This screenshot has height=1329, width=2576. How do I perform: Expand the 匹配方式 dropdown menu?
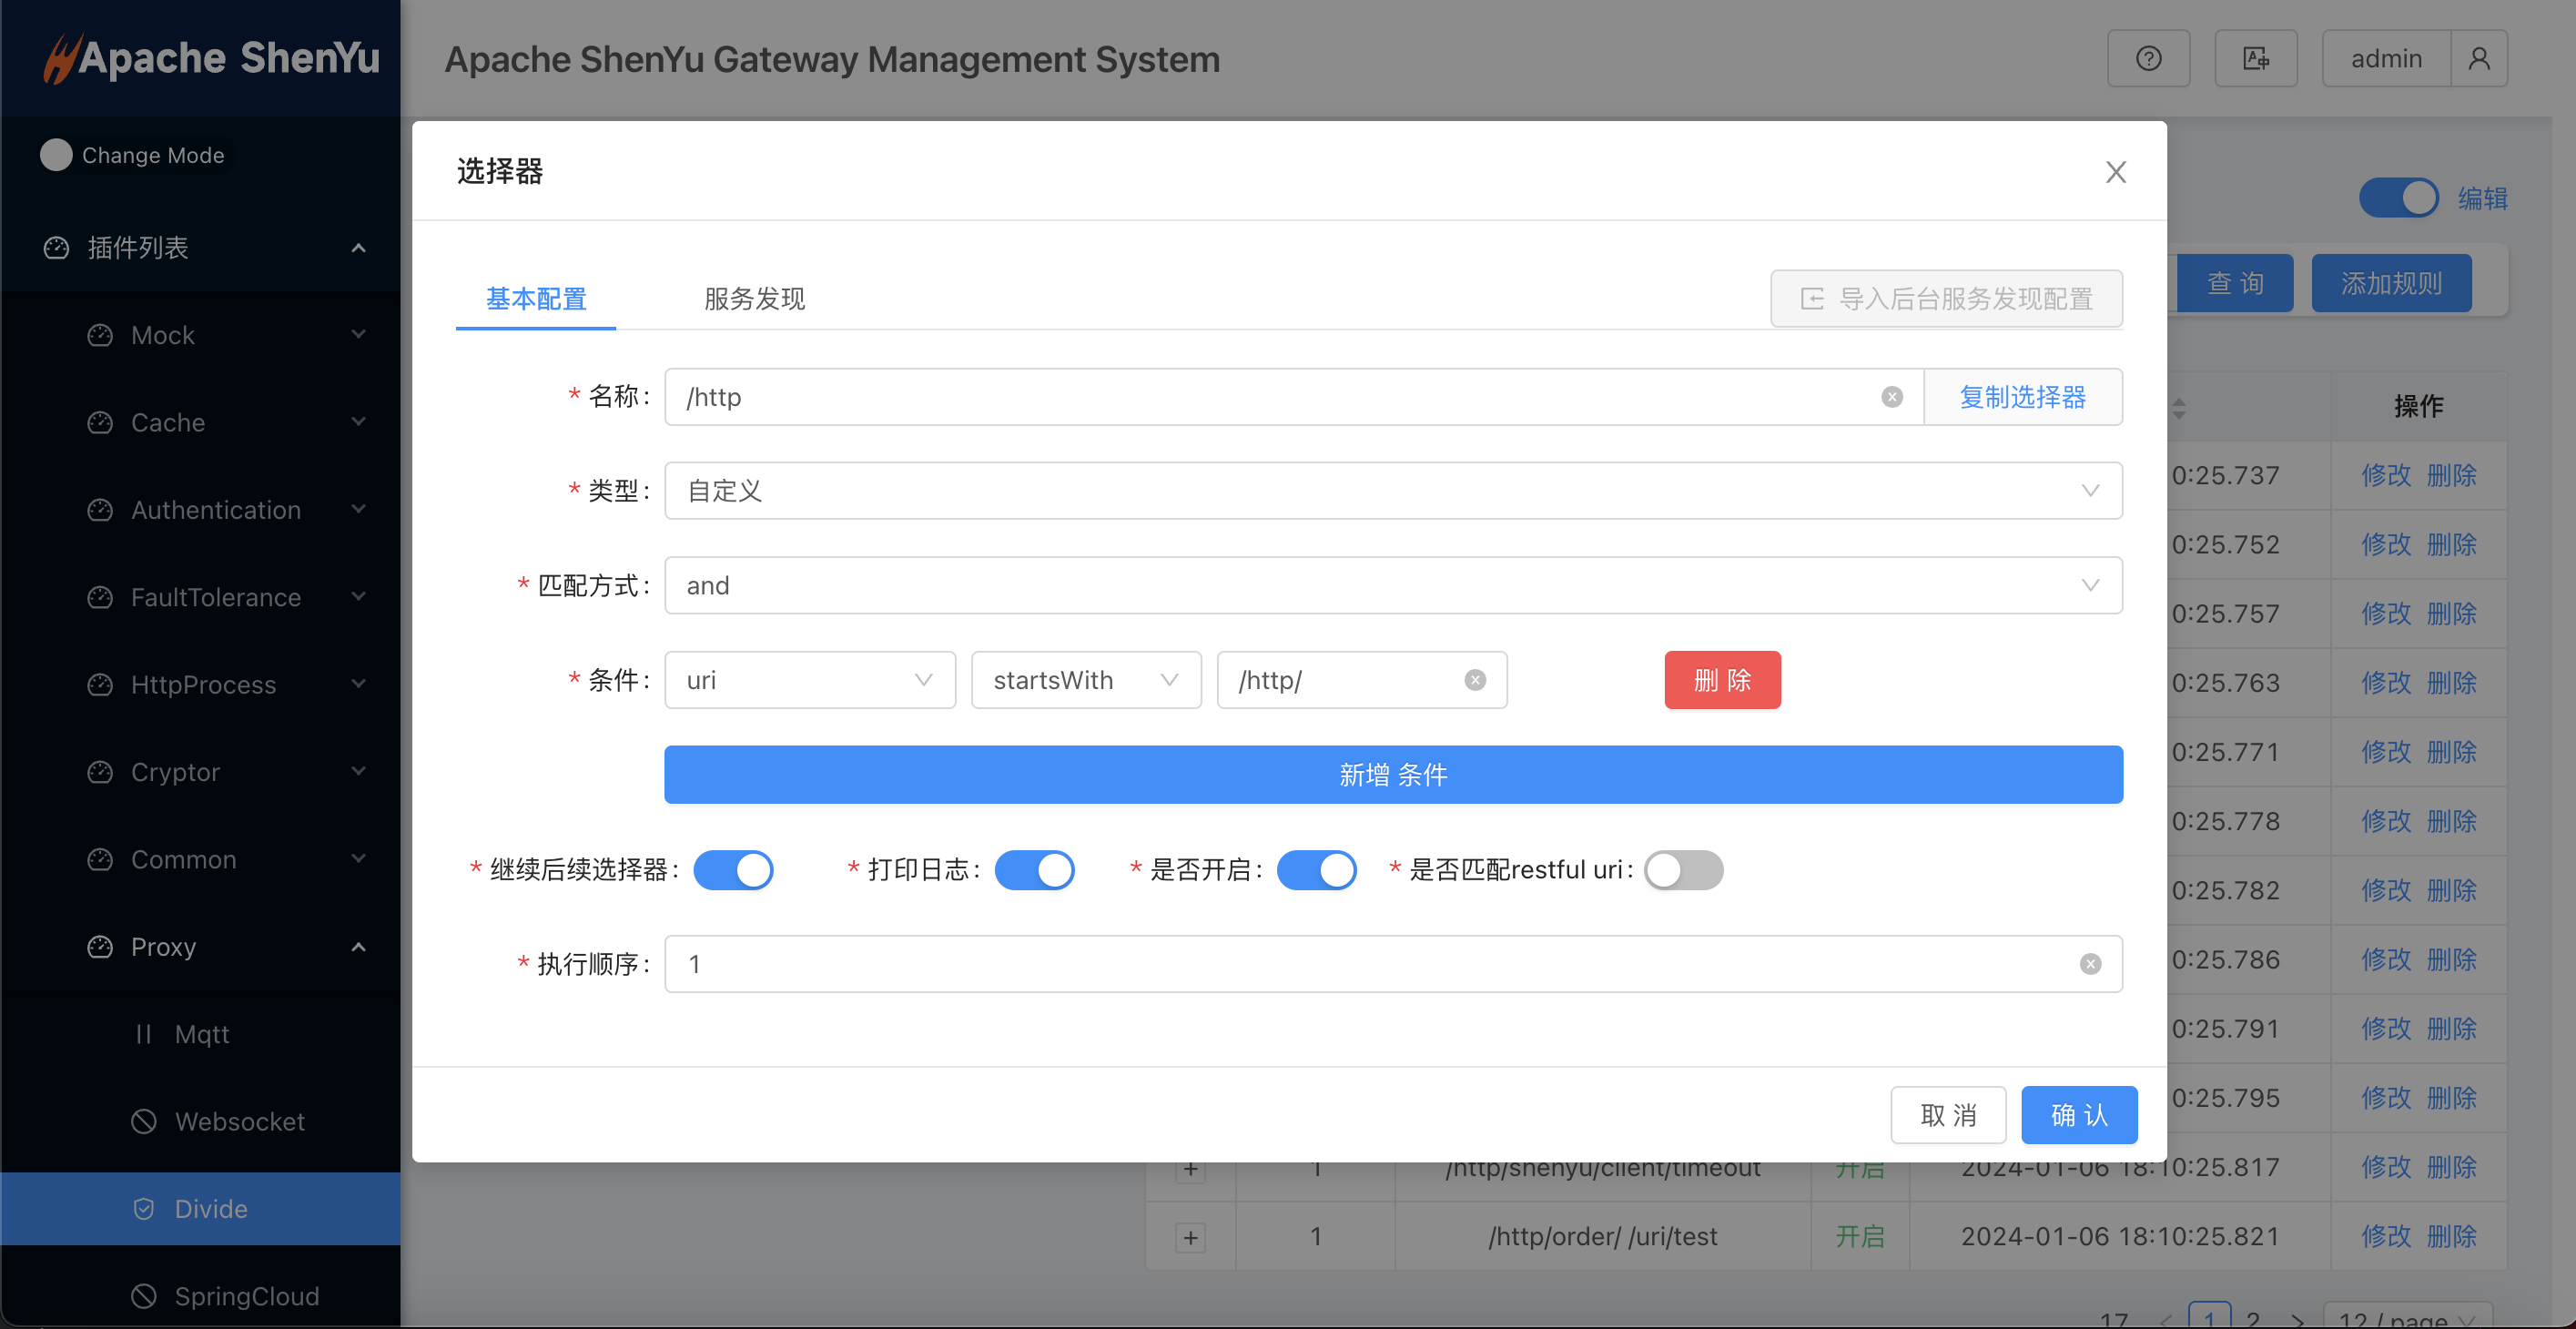[x=2088, y=584]
